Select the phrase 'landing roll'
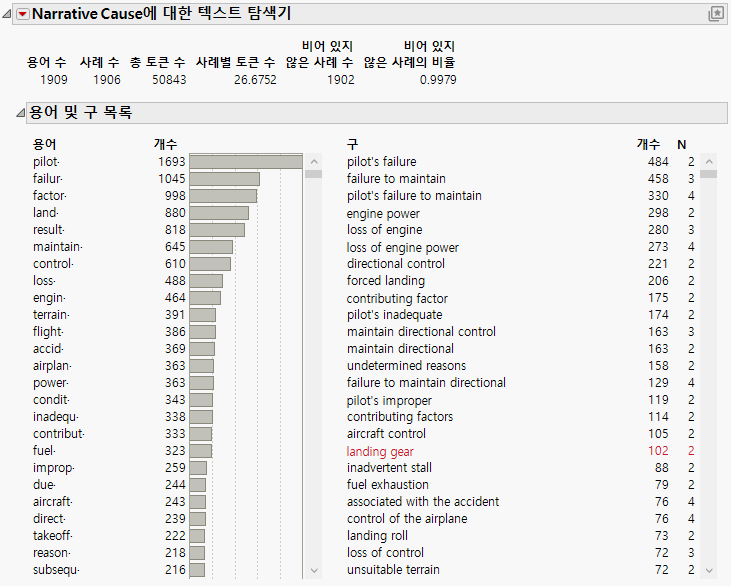731x586 pixels. pos(377,536)
